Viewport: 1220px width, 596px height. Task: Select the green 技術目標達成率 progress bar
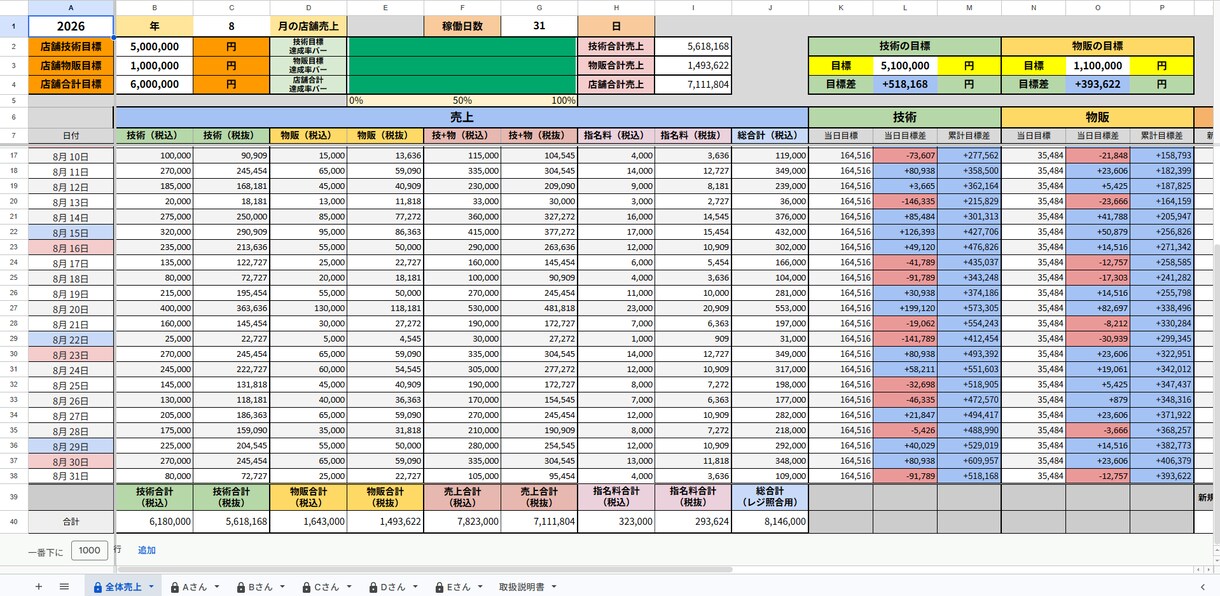[463, 46]
